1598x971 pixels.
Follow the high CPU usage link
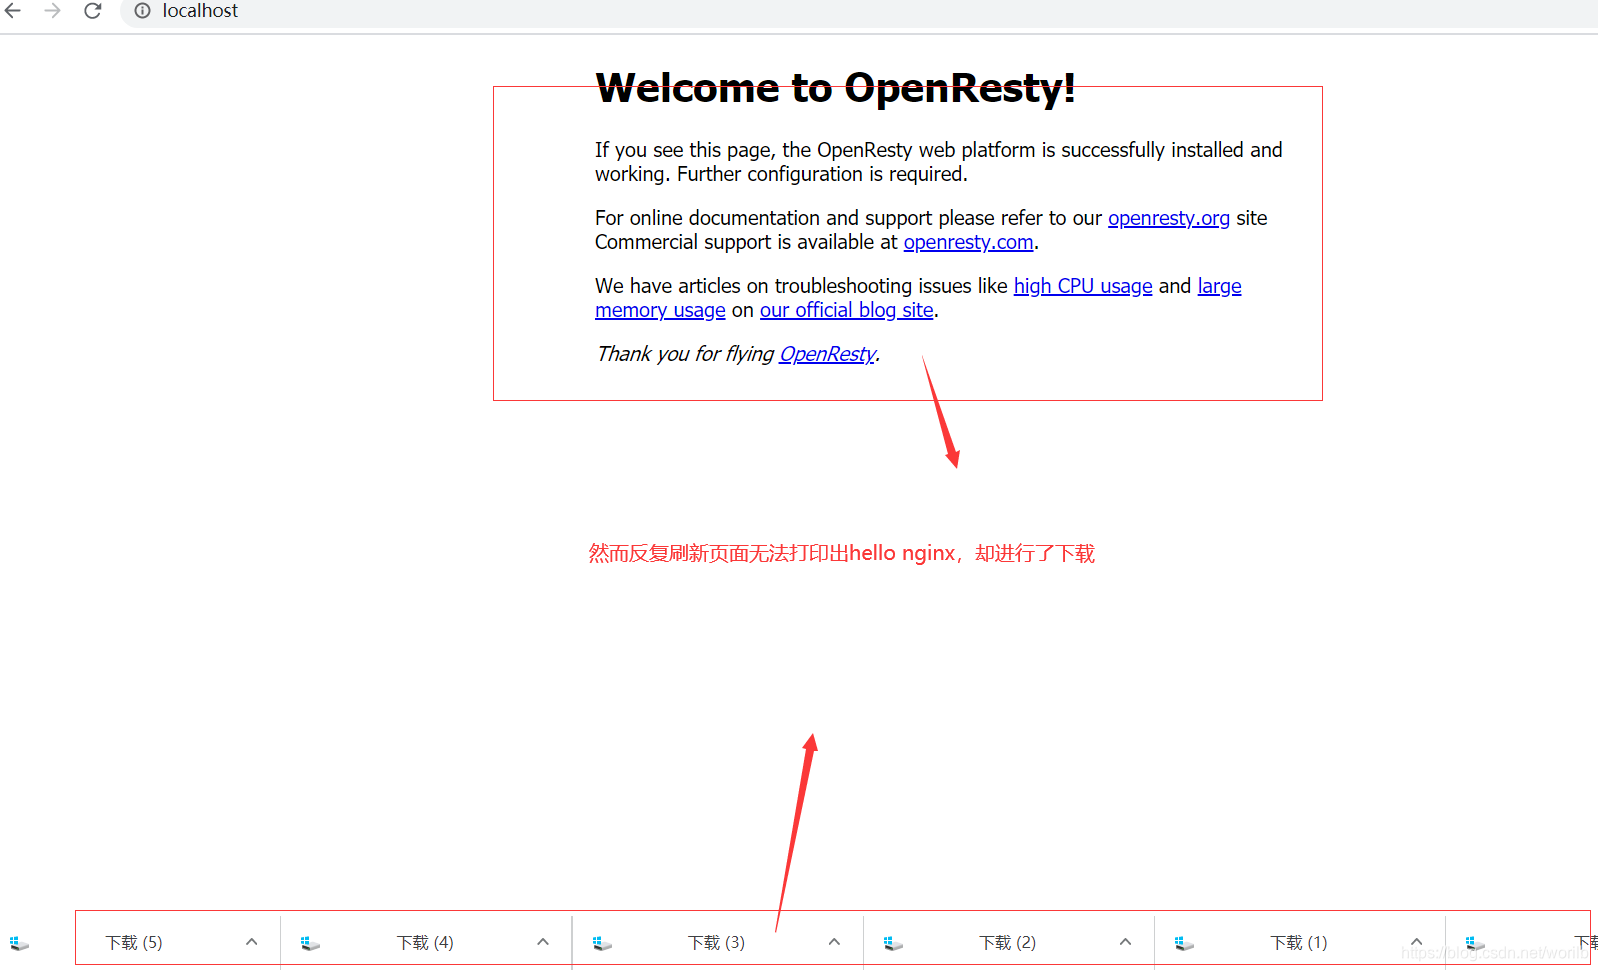[1083, 286]
